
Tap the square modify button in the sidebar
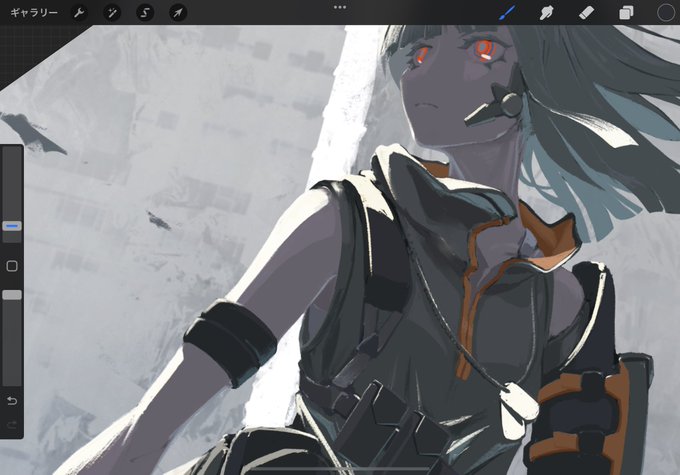pos(12,266)
